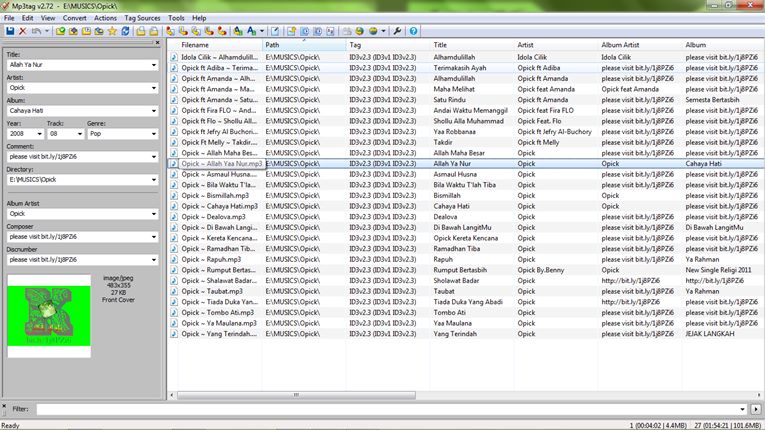This screenshot has width=765, height=430.
Task: Click the filter apply arrow button
Action: click(756, 409)
